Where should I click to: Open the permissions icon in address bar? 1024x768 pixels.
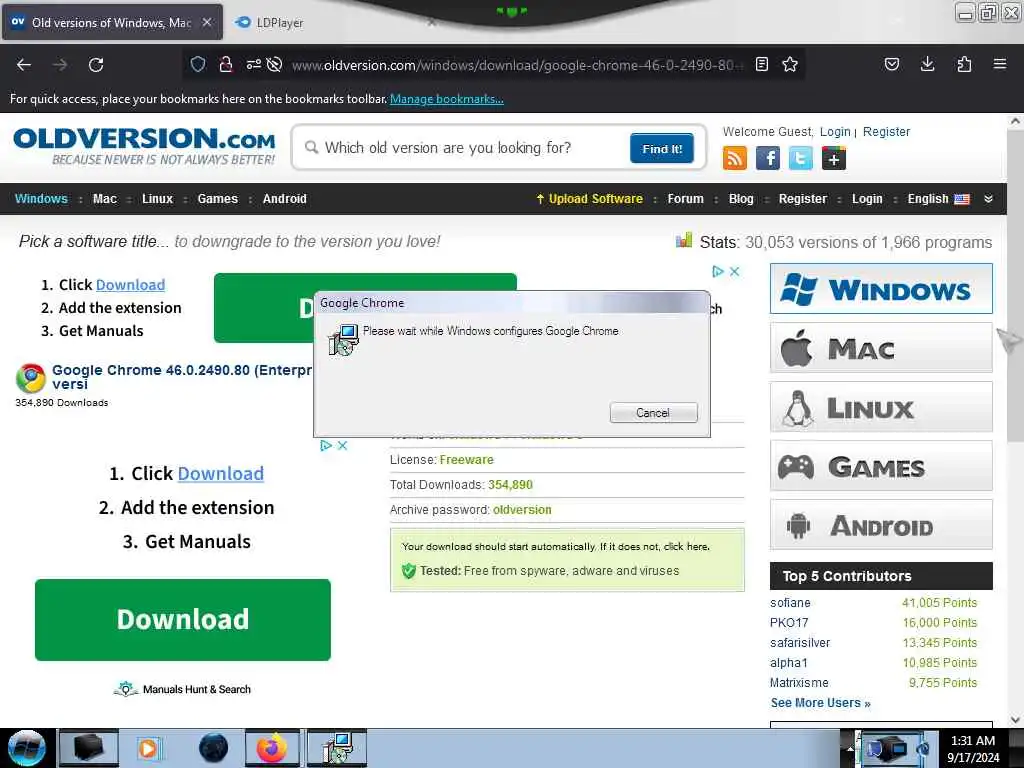[254, 64]
